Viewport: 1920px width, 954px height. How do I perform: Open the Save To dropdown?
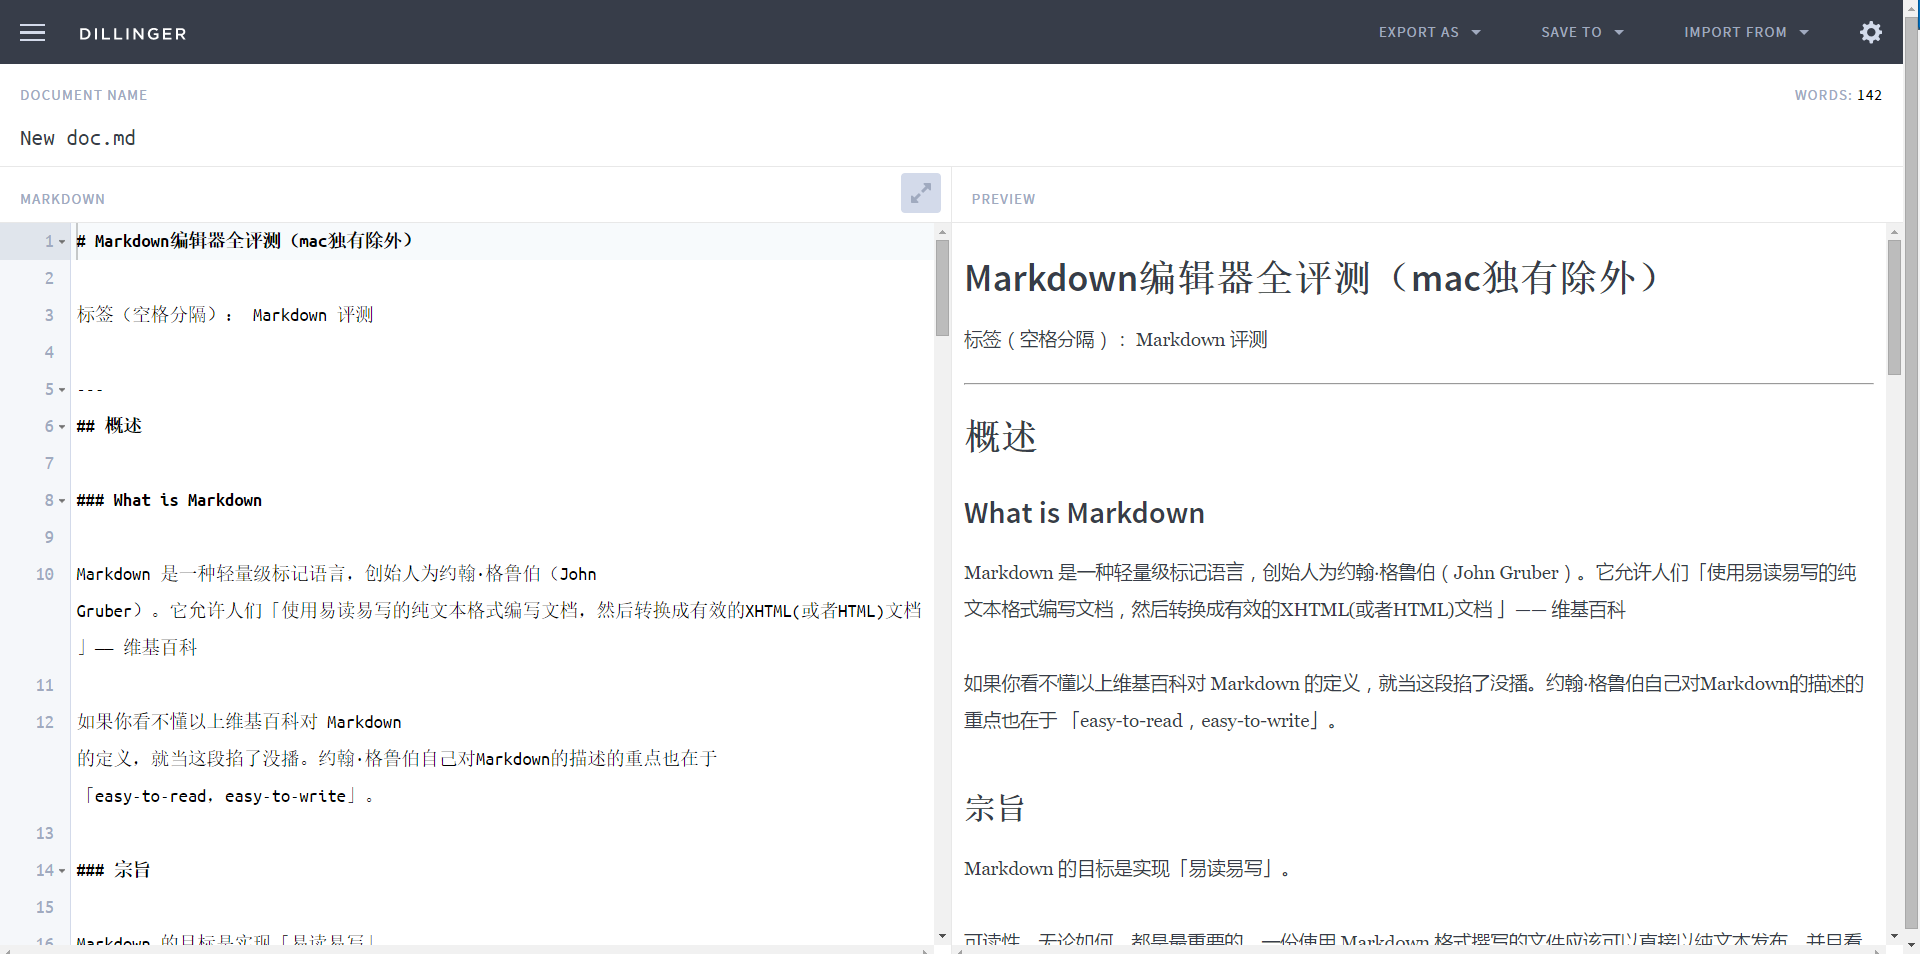click(1582, 32)
